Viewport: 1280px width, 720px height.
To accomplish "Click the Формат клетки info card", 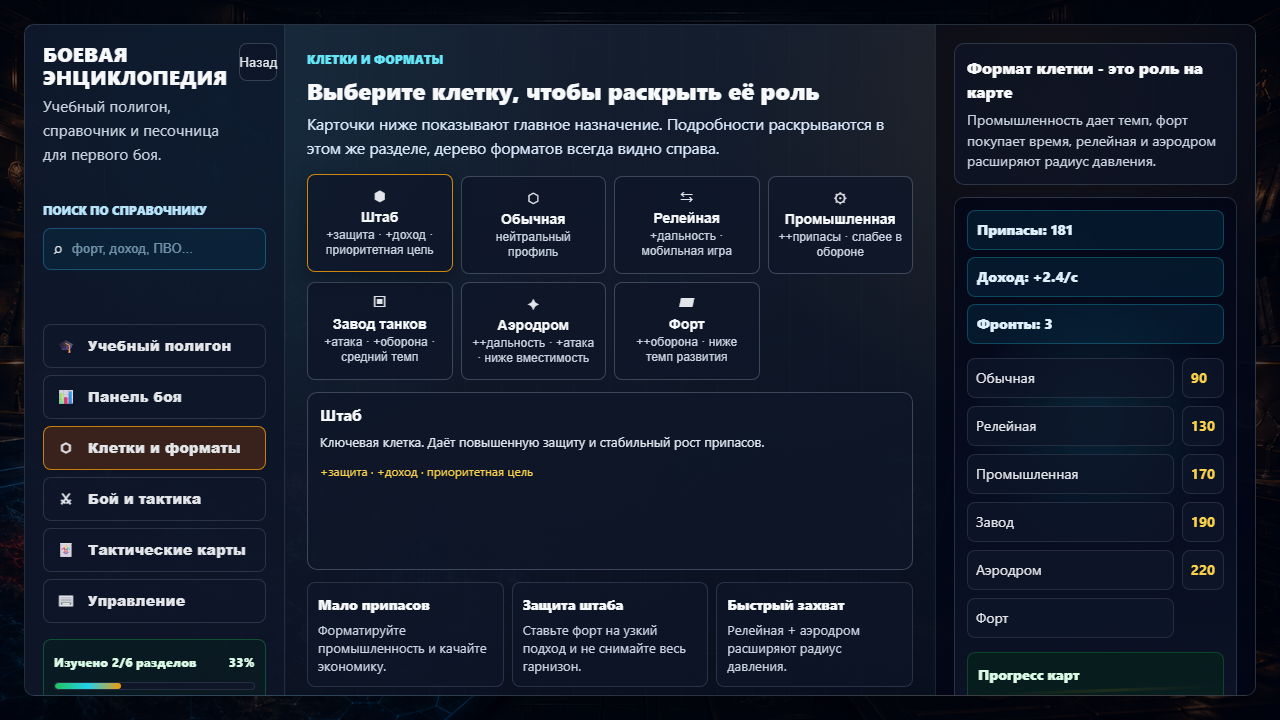I will click(1095, 114).
